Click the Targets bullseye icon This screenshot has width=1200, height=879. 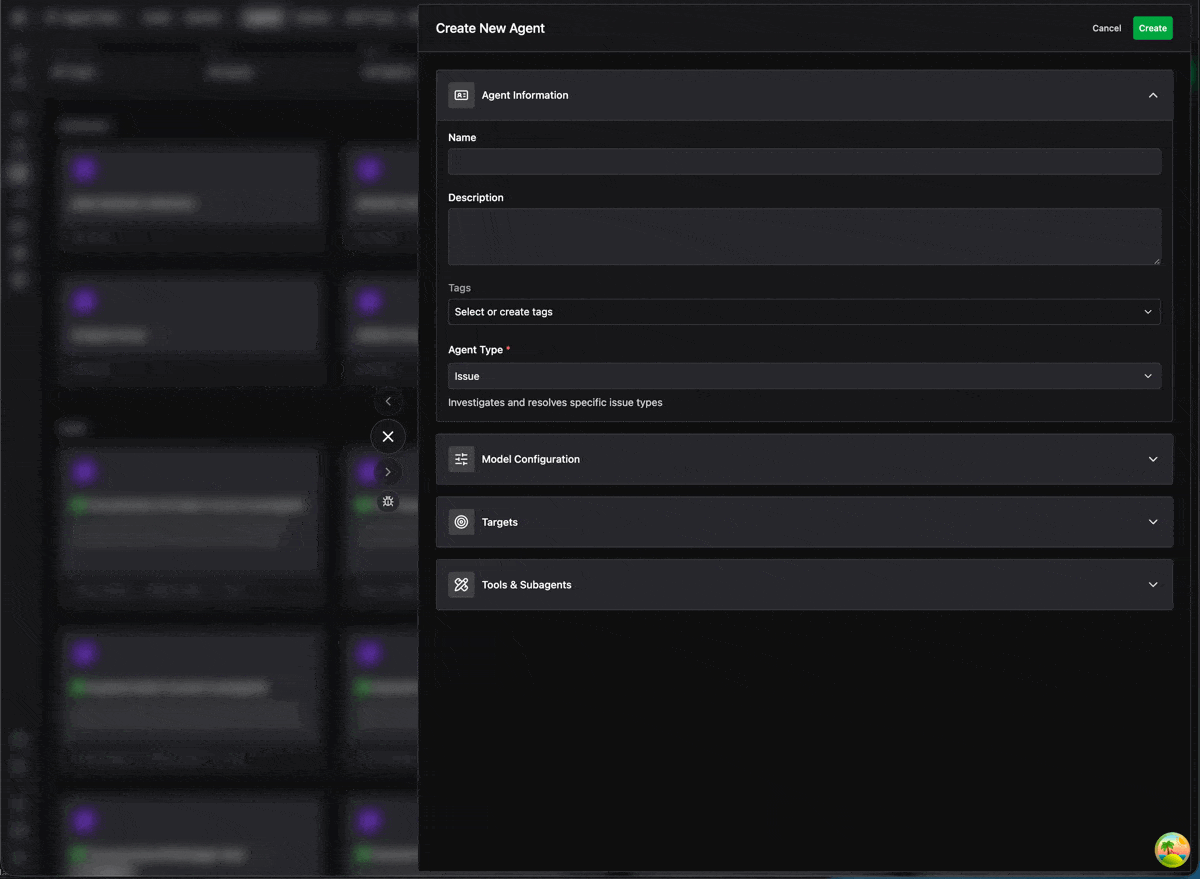[x=461, y=522]
